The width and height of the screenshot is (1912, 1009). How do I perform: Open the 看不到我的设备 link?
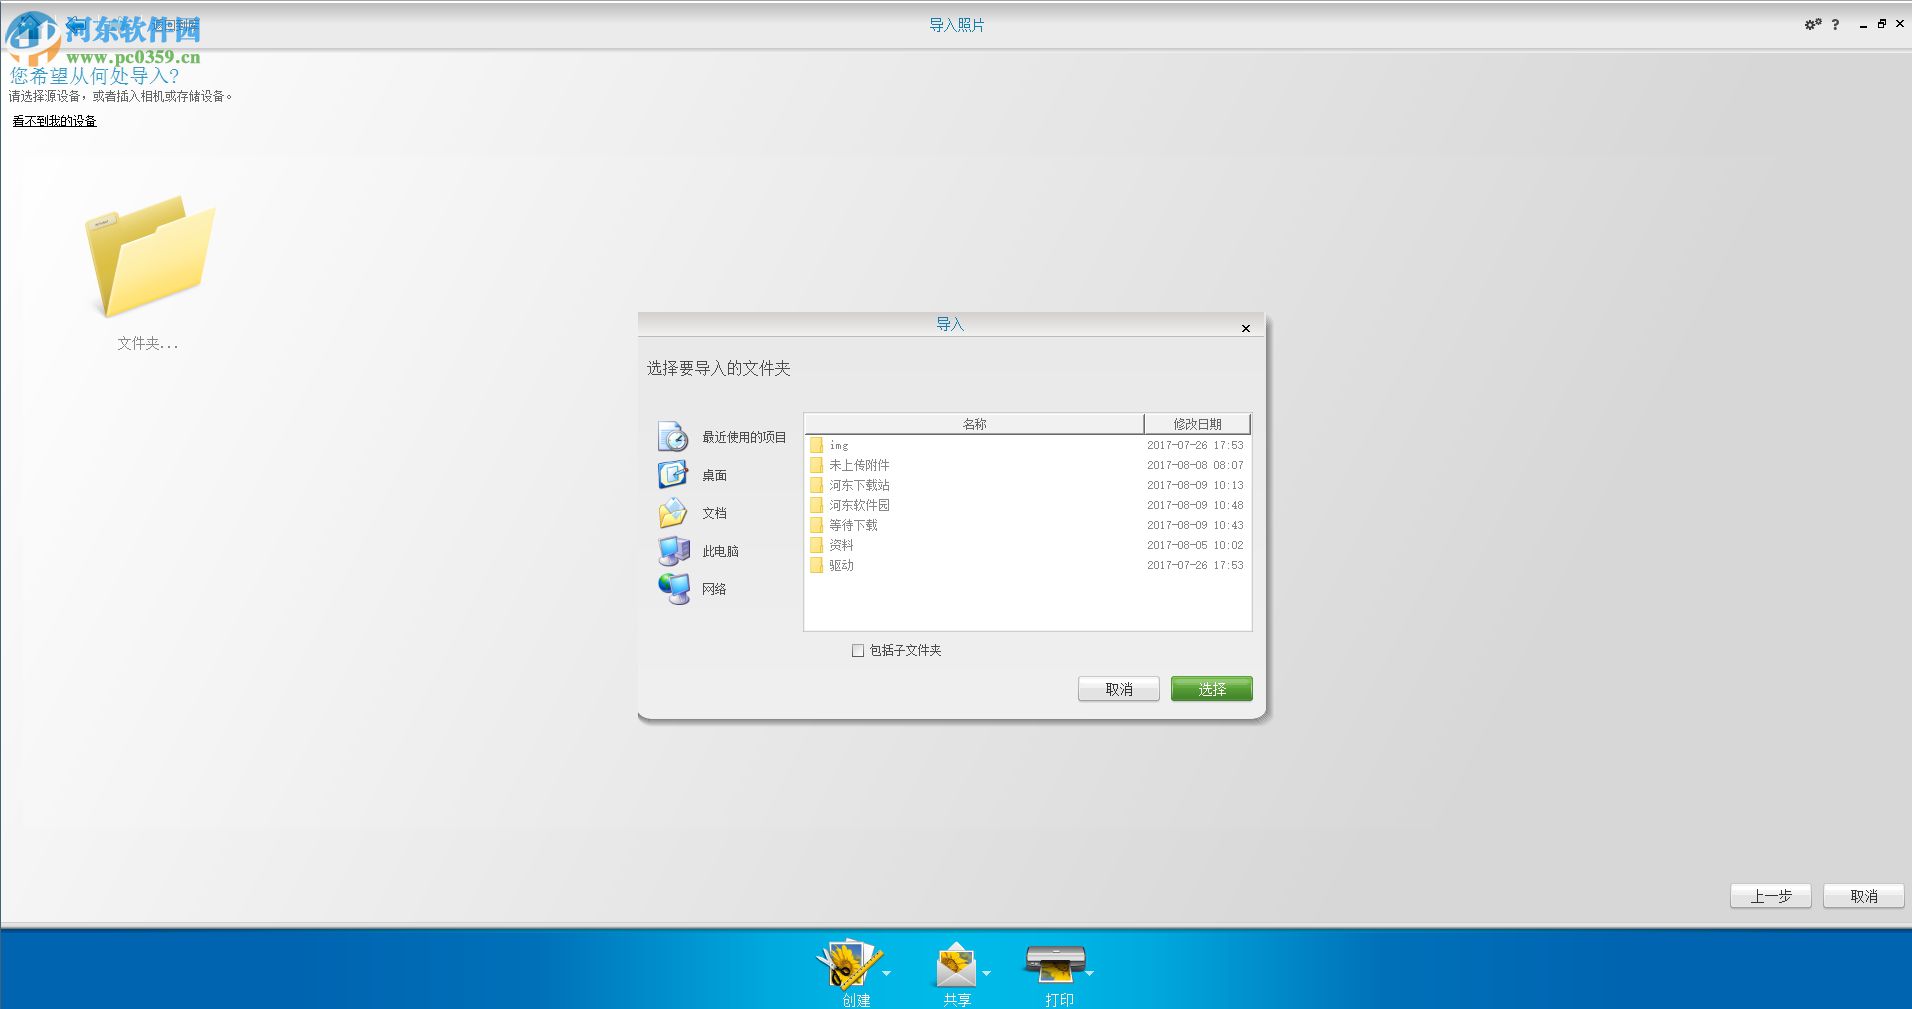(54, 121)
